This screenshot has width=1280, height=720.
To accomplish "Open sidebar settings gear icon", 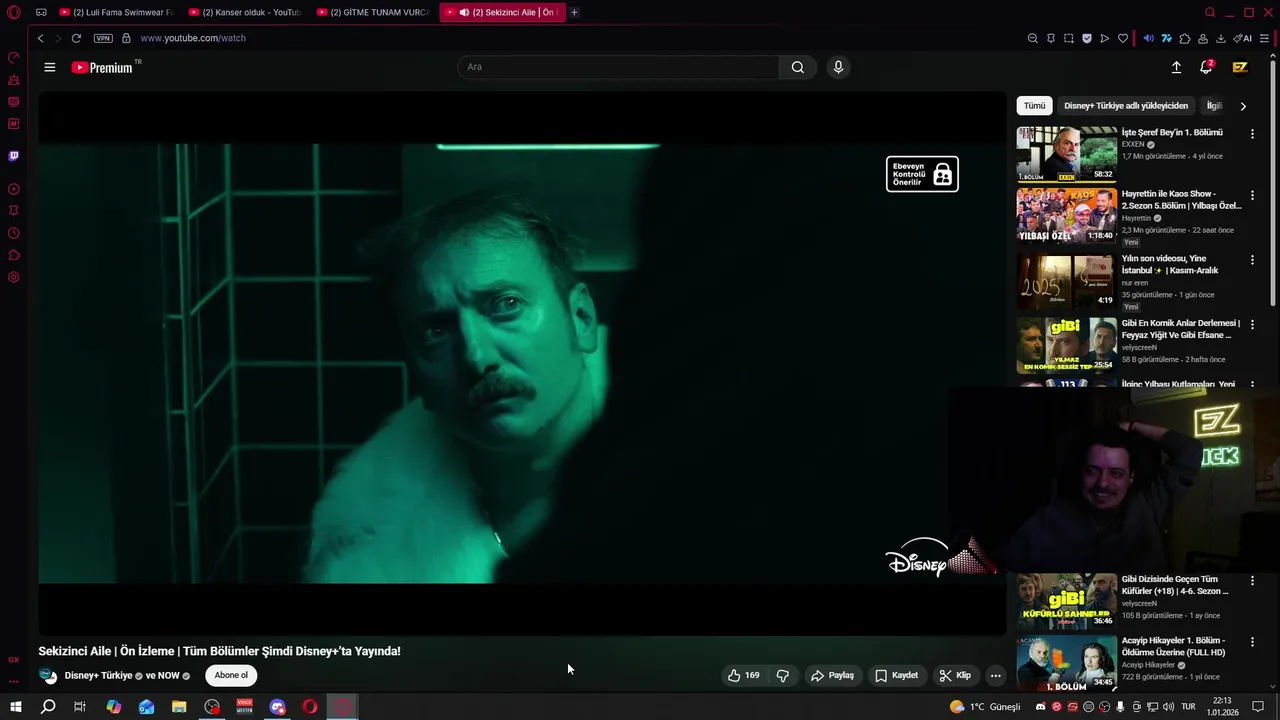I will click(14, 277).
